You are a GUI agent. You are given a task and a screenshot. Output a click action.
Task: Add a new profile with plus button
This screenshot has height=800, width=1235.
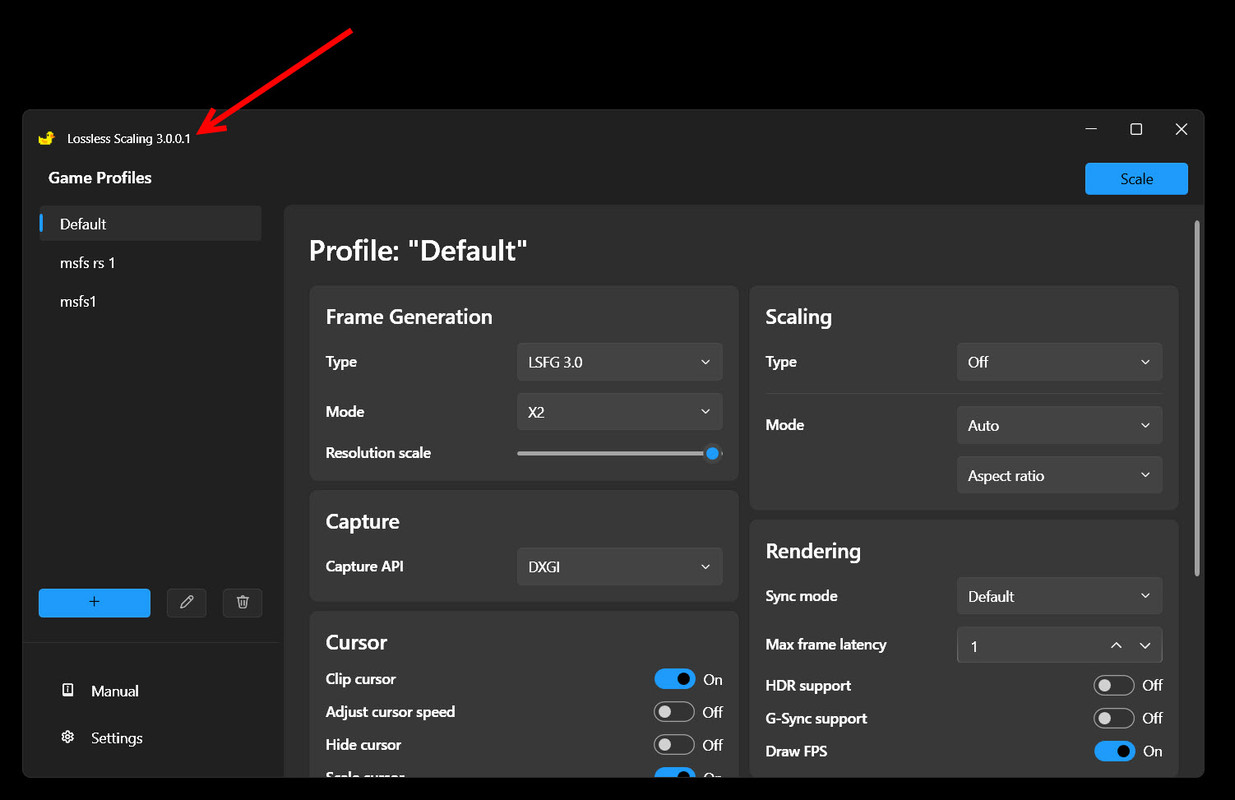[x=95, y=602]
